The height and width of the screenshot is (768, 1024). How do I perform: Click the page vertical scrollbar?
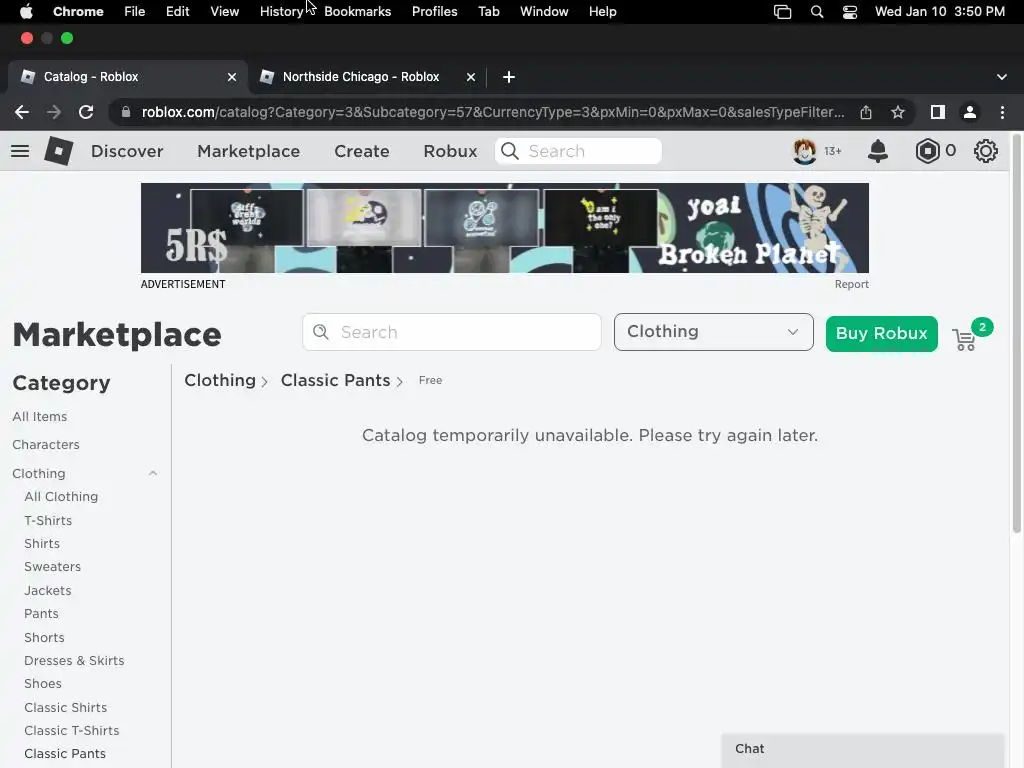click(1016, 333)
